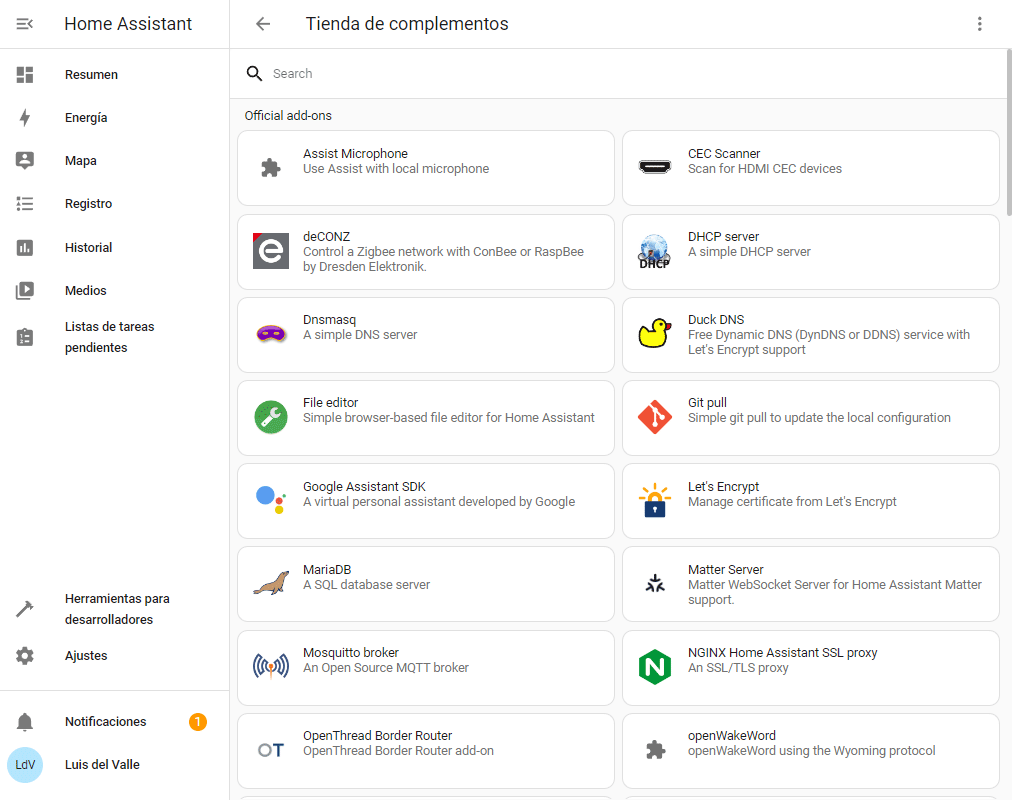Open Luis del Valle profile
The width and height of the screenshot is (1012, 800).
pos(114,765)
